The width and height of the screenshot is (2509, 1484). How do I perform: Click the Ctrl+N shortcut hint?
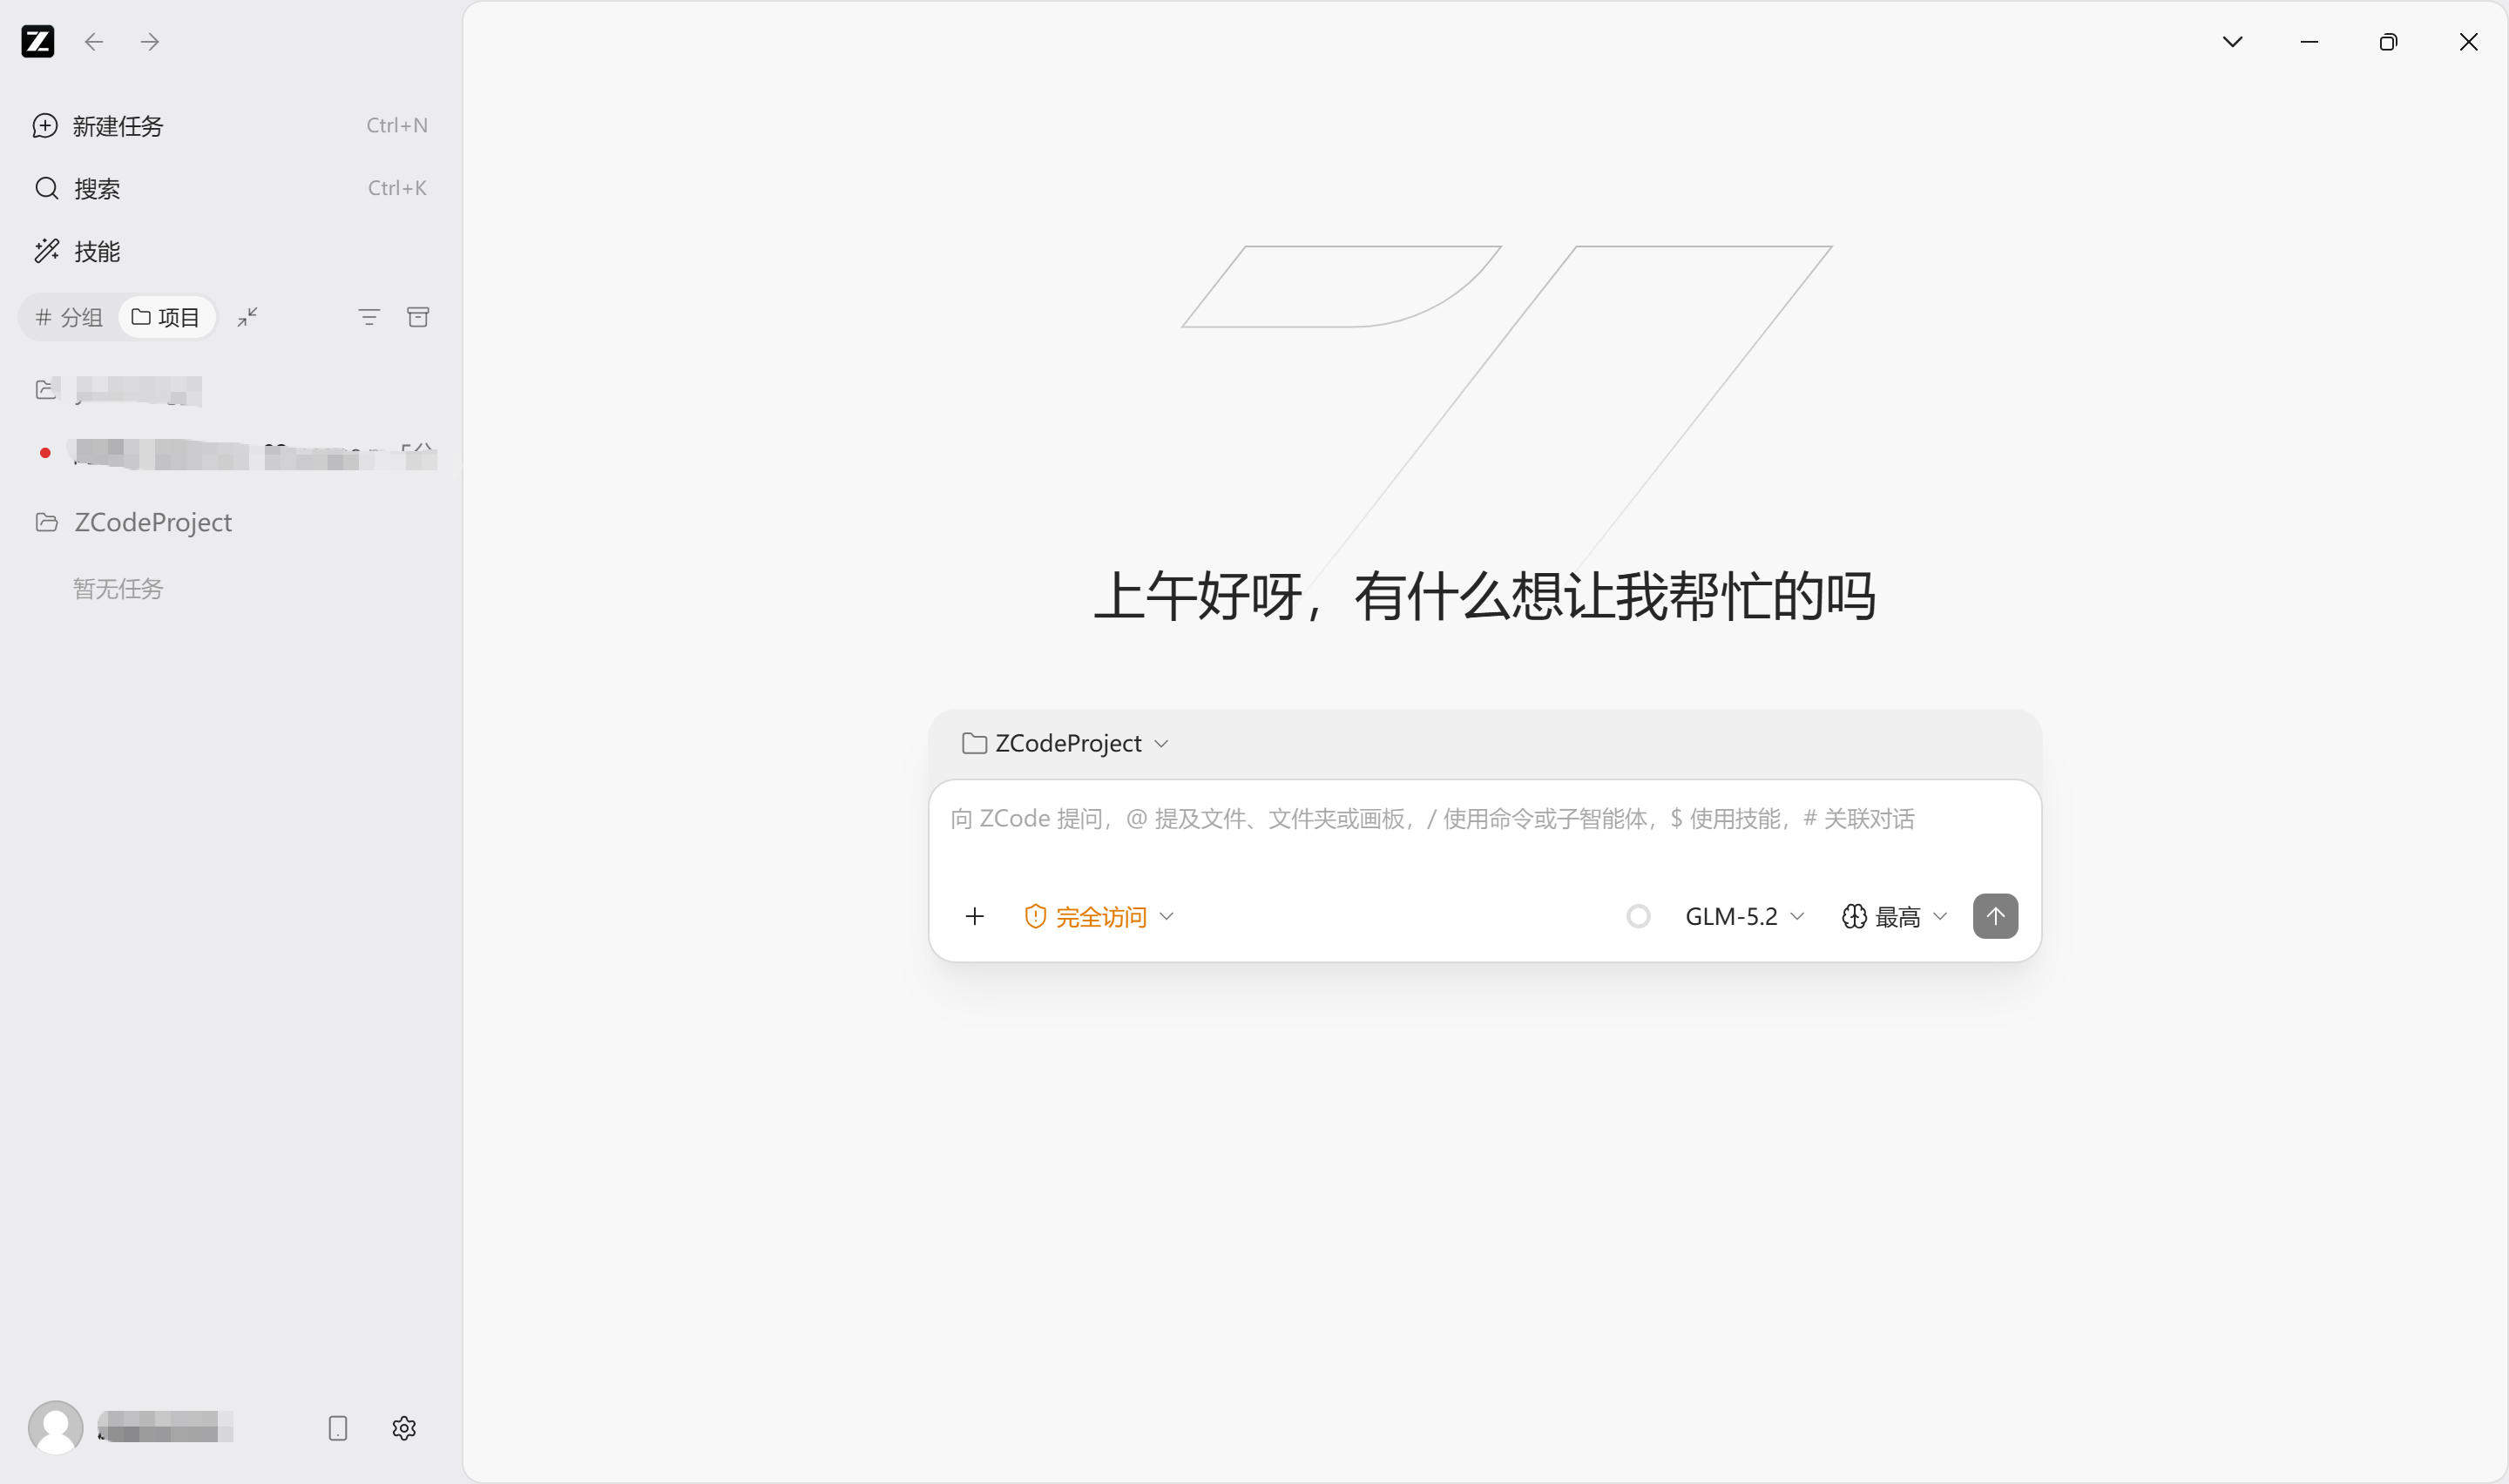coord(397,126)
